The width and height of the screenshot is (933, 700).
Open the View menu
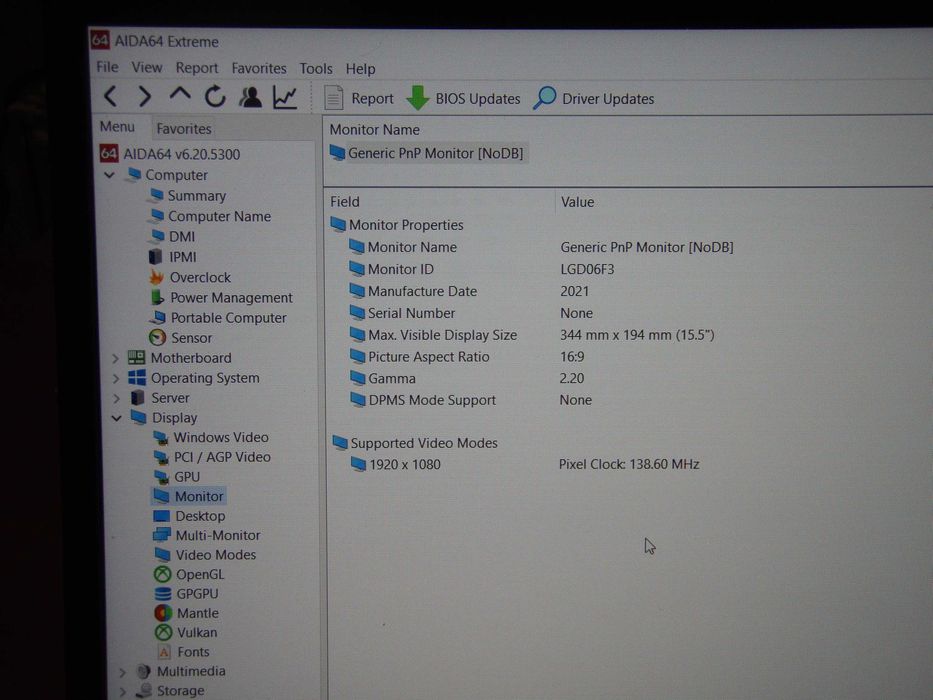point(146,68)
